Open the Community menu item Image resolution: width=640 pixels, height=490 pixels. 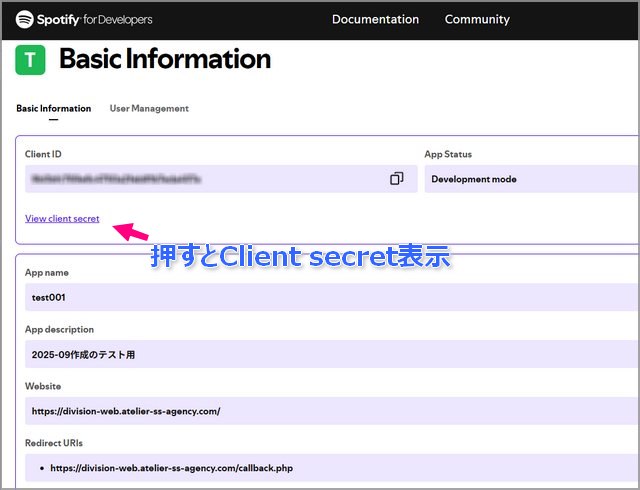click(477, 19)
